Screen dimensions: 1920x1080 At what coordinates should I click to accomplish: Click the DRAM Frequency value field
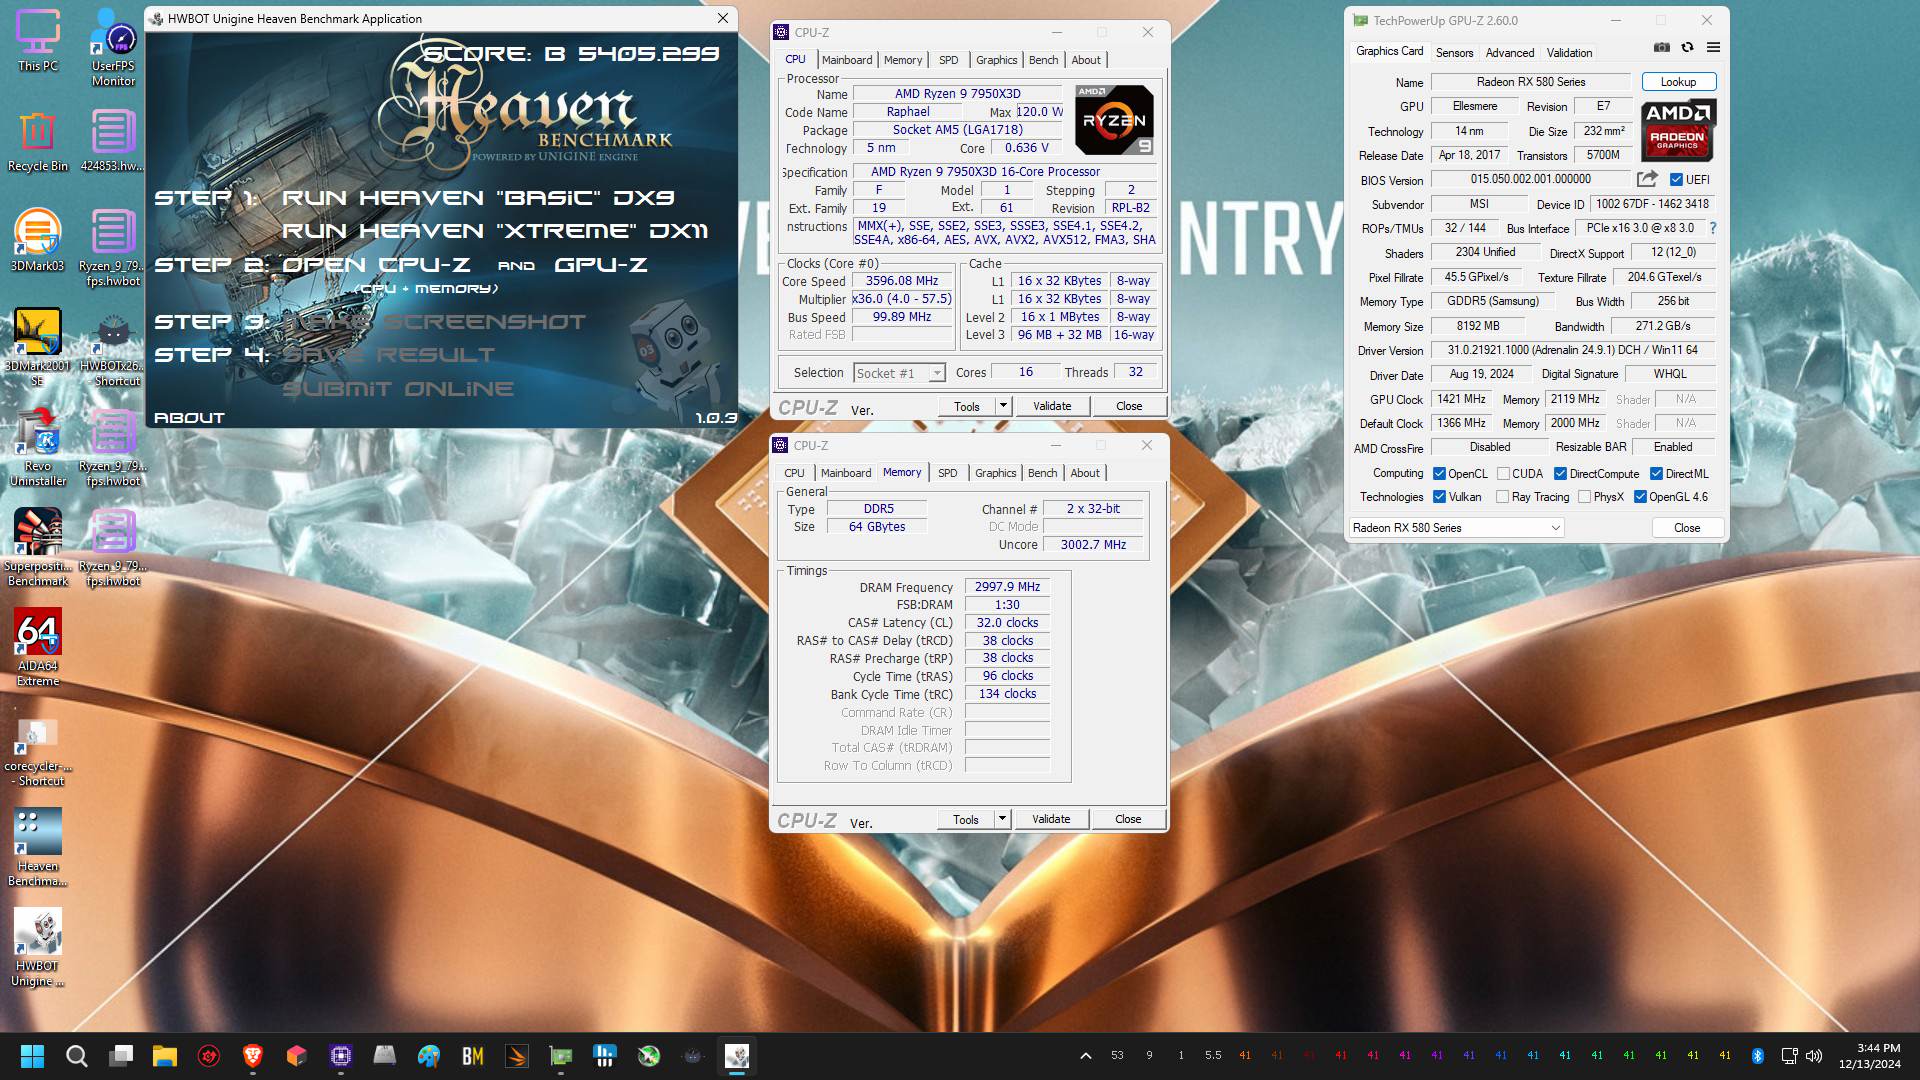coord(1007,587)
